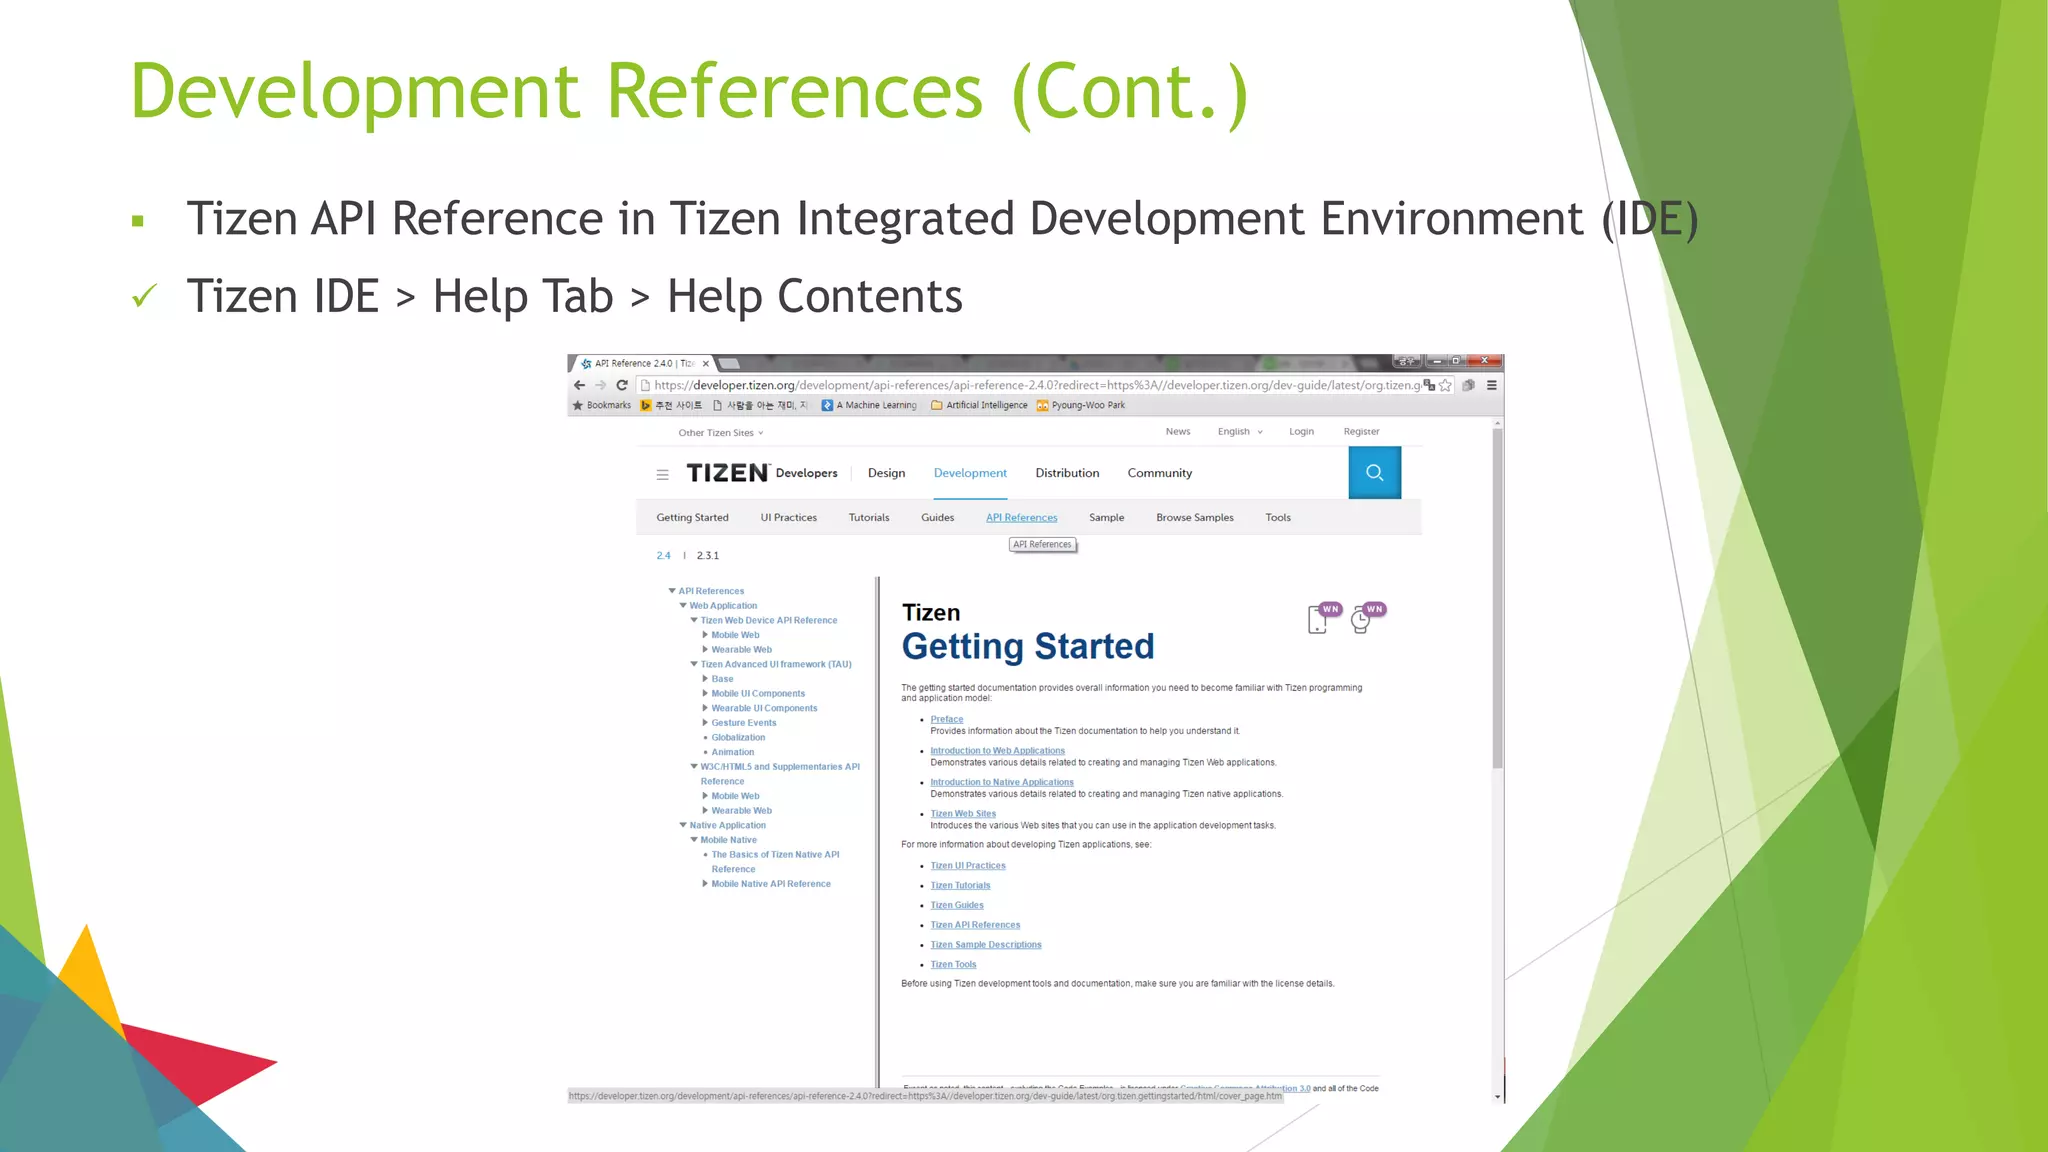The width and height of the screenshot is (2048, 1152).
Task: Expand the Base tree node
Action: click(705, 679)
